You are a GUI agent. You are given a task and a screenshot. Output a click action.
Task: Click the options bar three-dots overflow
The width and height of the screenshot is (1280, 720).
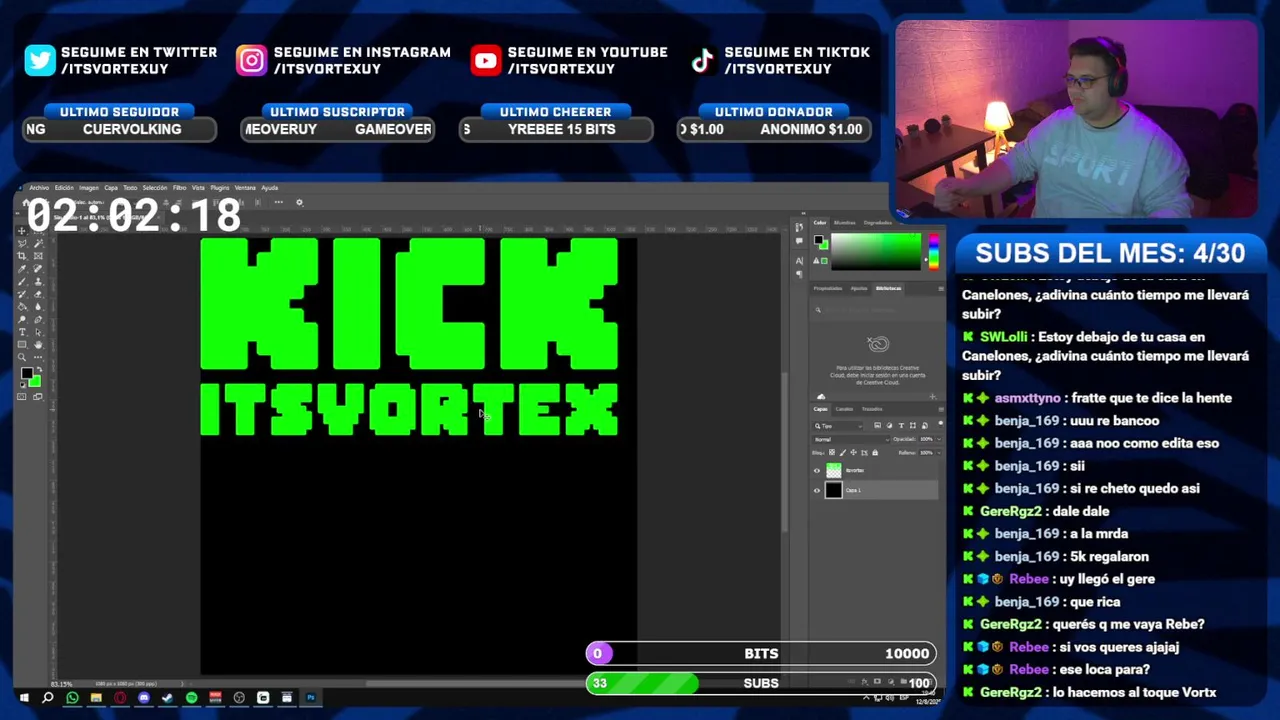pos(278,202)
